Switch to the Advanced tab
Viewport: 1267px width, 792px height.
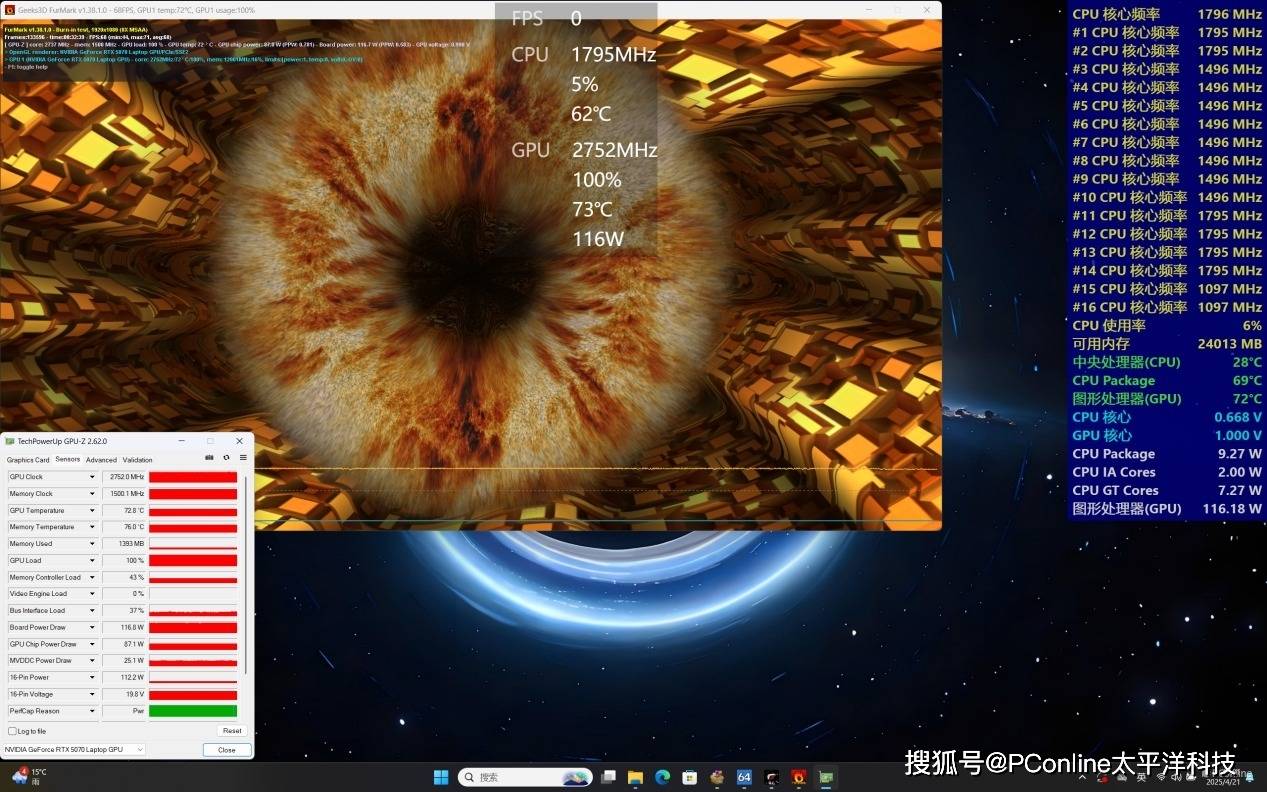click(x=101, y=460)
